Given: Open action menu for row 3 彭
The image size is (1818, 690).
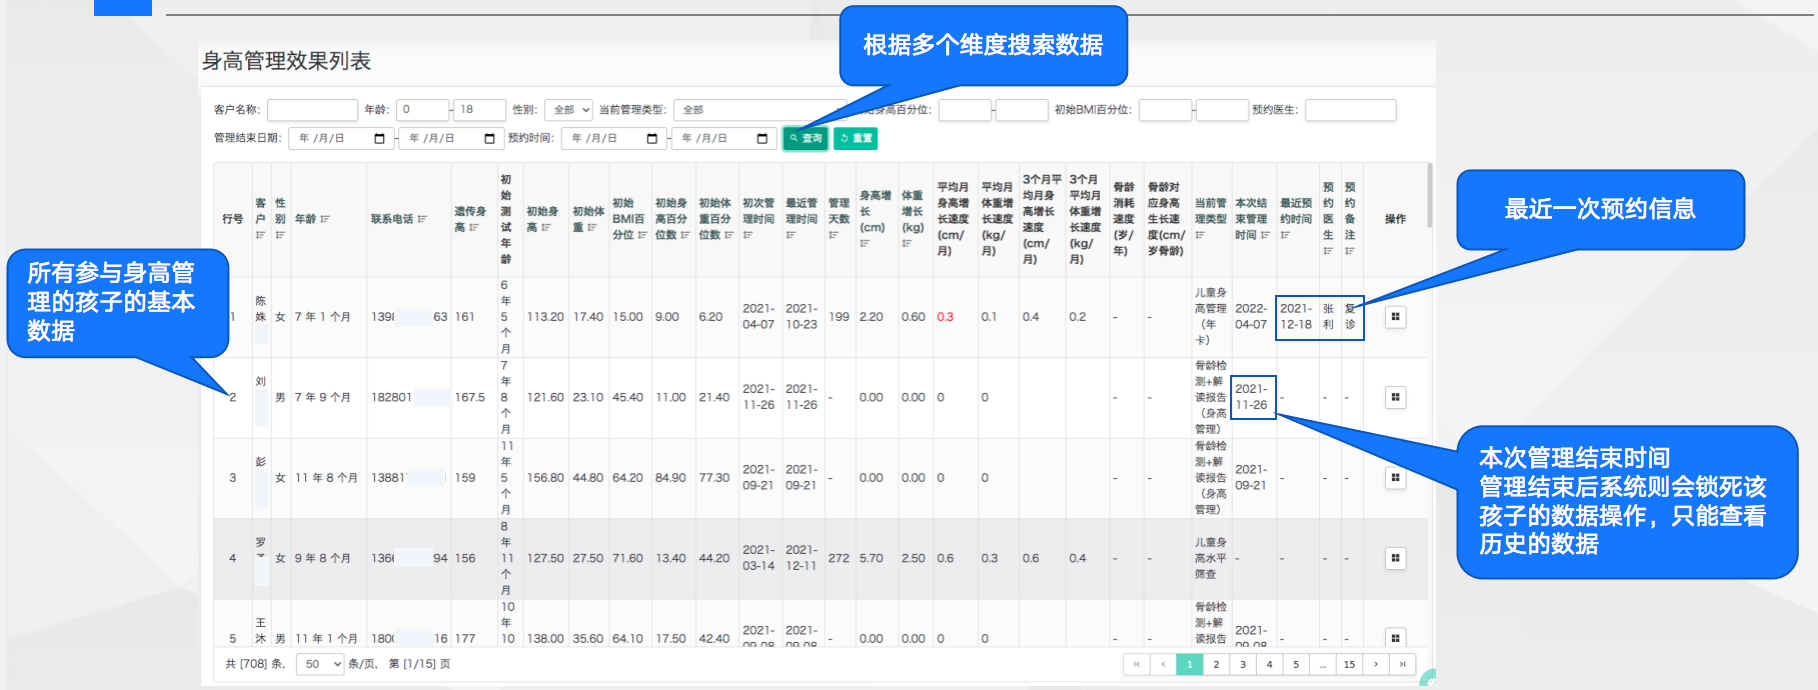Looking at the screenshot, I should point(1395,478).
